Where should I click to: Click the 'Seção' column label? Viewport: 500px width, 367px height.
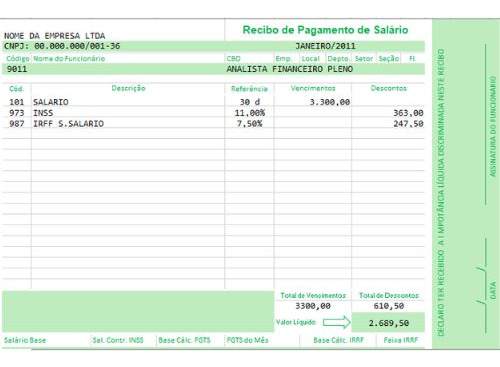389,59
